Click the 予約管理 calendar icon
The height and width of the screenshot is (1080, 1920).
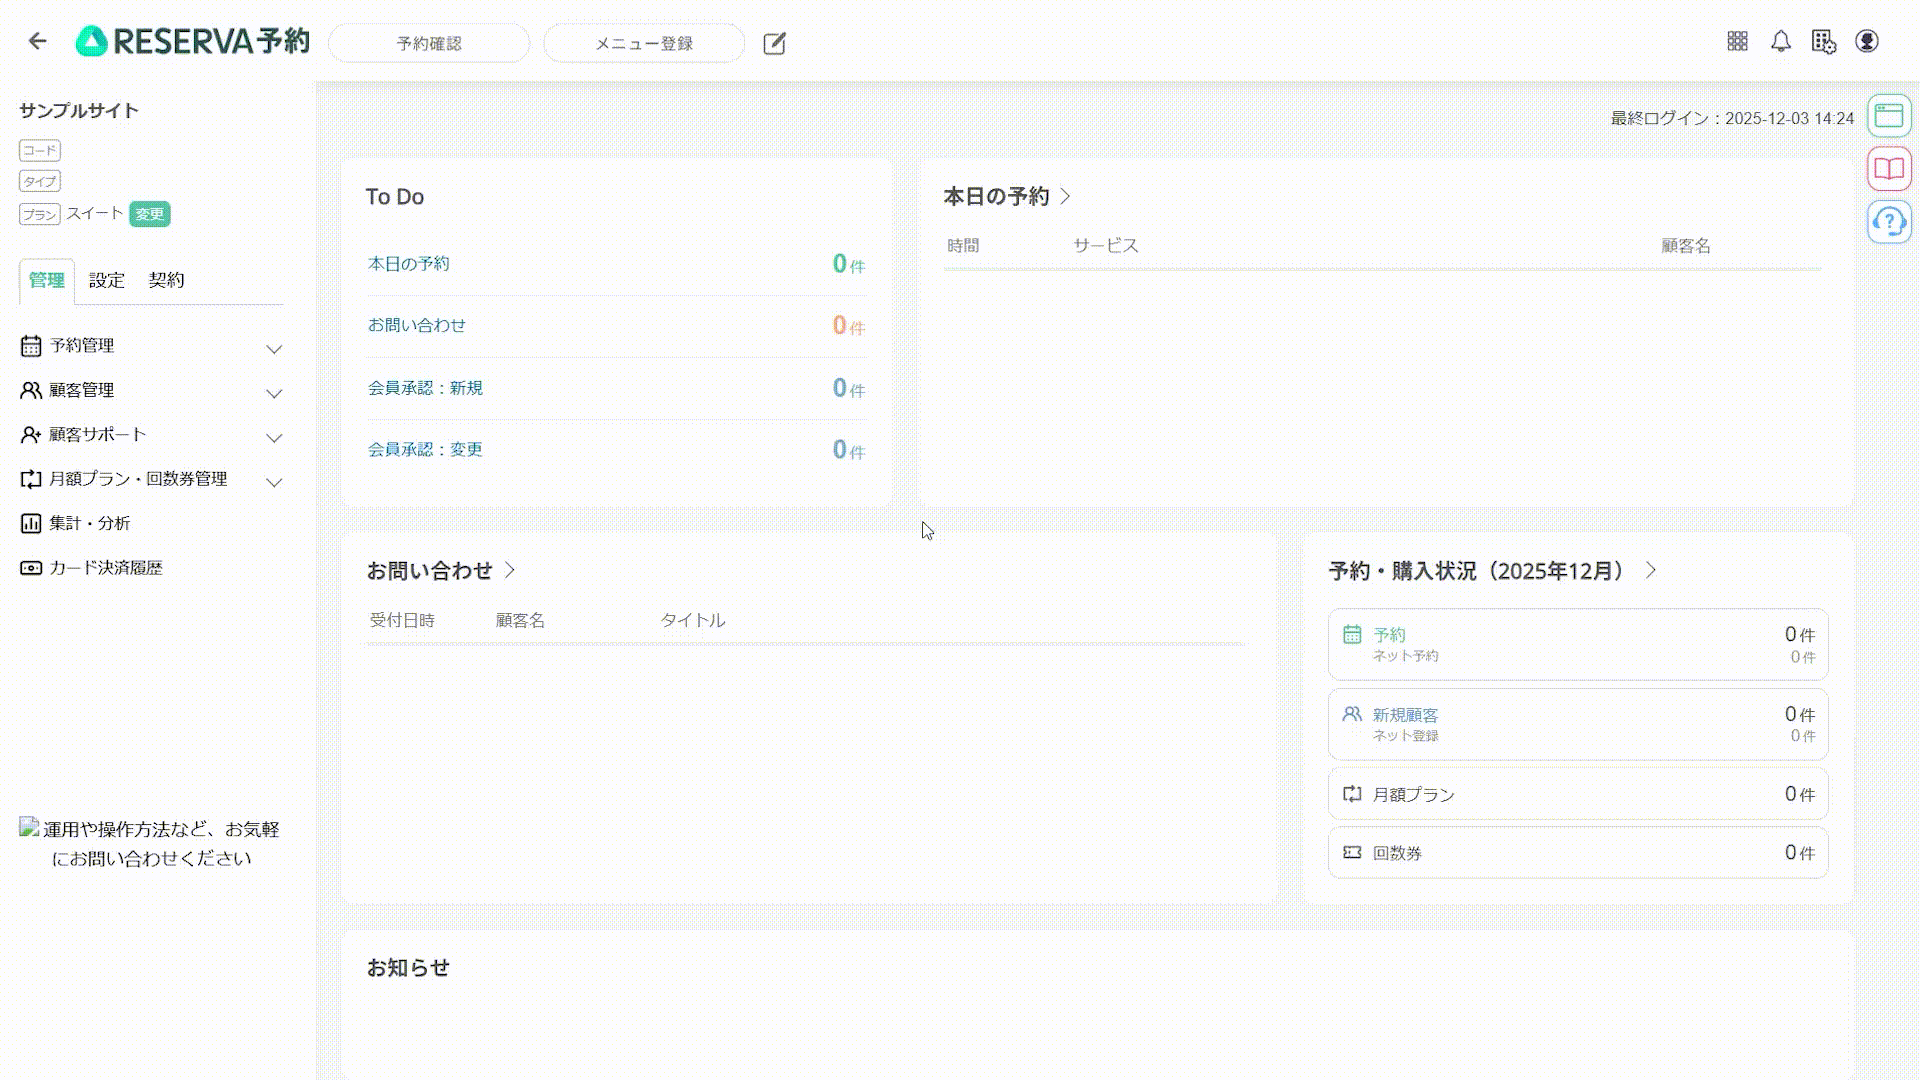click(x=31, y=346)
